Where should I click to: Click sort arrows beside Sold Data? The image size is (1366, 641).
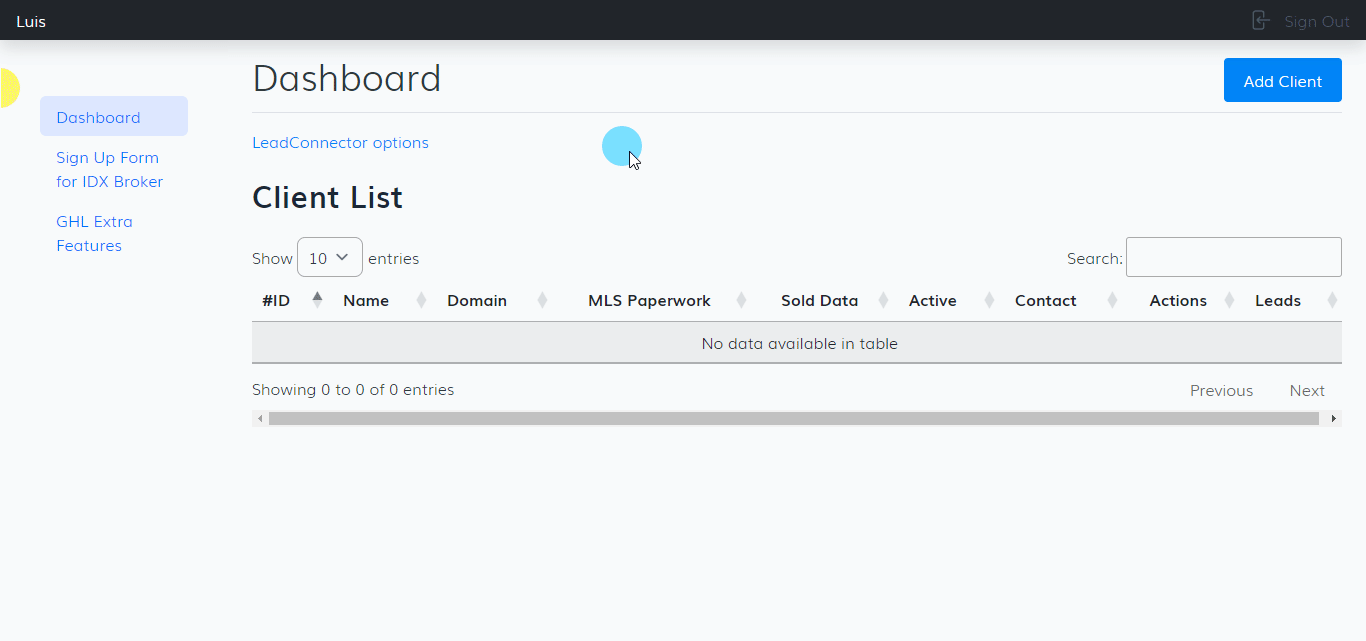pos(883,300)
